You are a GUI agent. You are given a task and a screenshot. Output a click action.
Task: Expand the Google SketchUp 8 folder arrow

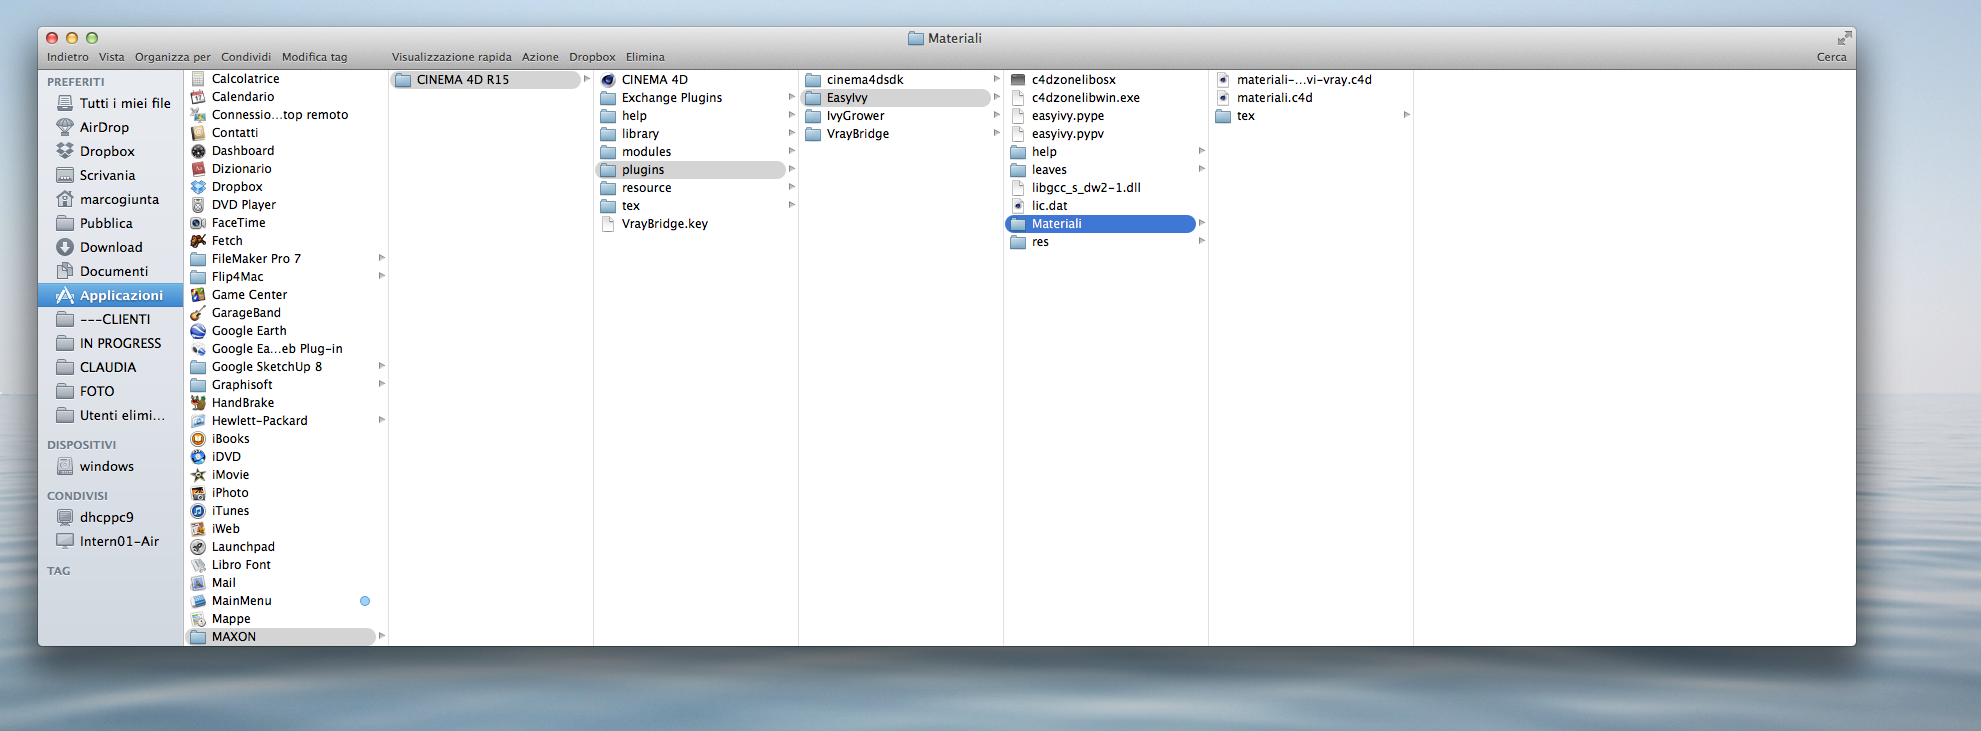[x=382, y=366]
